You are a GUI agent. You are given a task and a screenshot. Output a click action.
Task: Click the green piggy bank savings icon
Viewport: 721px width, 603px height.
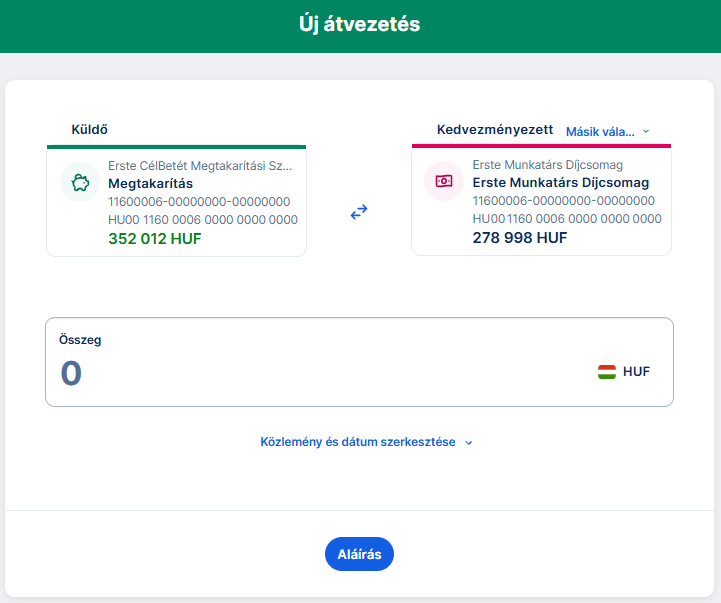click(x=80, y=183)
